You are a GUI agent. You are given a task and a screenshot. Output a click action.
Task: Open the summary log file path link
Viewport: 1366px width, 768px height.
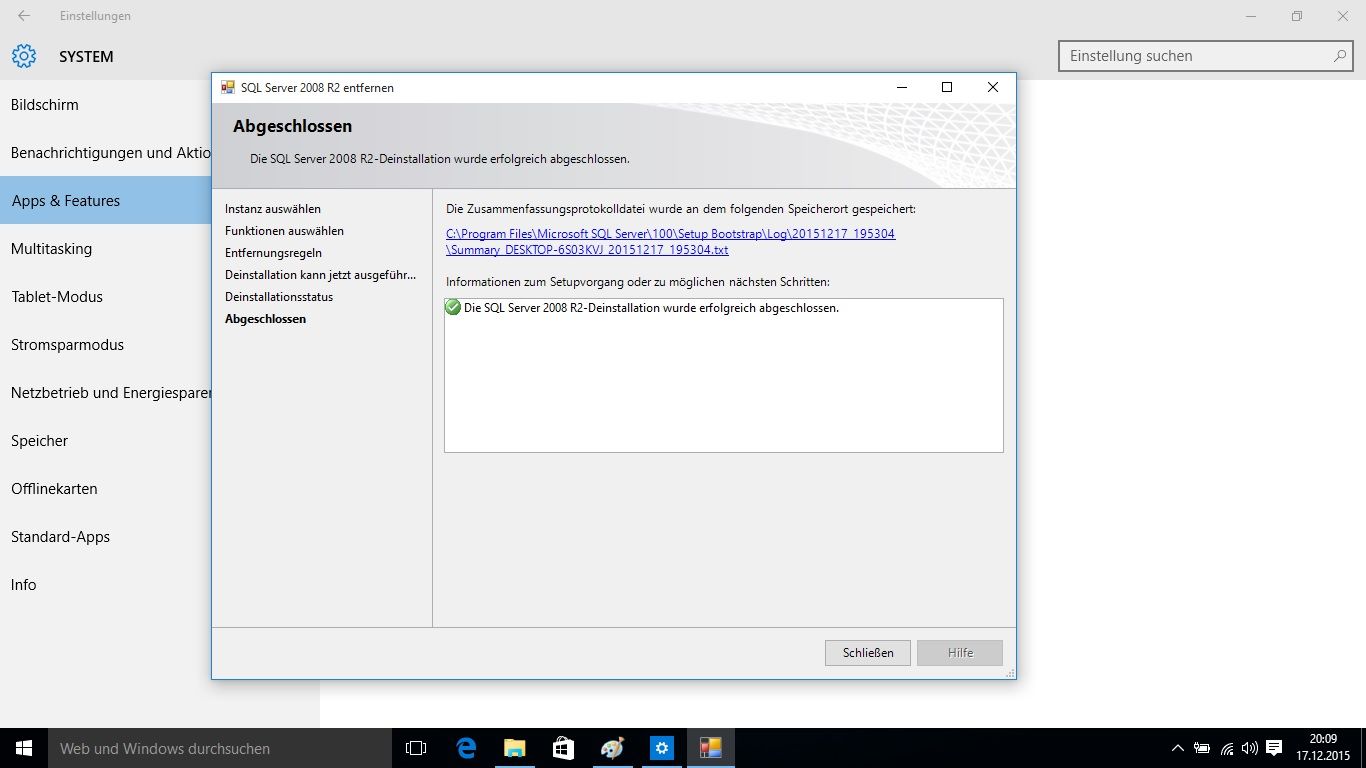[x=670, y=242]
